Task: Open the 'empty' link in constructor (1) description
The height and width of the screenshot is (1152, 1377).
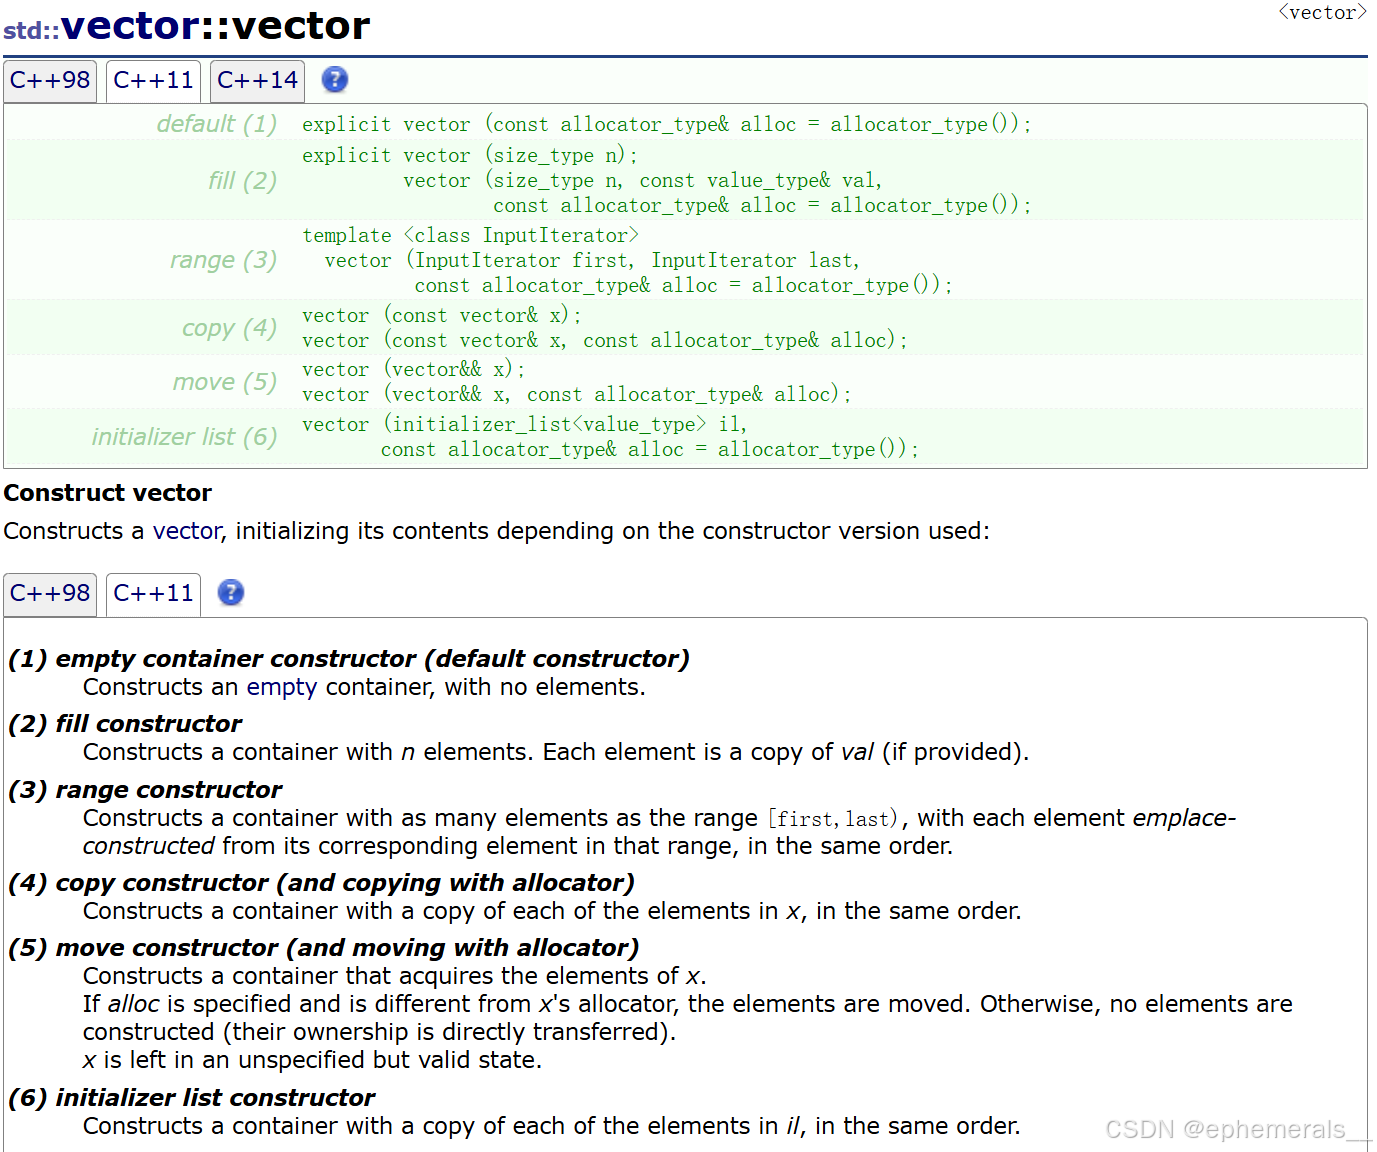Action: click(x=281, y=687)
